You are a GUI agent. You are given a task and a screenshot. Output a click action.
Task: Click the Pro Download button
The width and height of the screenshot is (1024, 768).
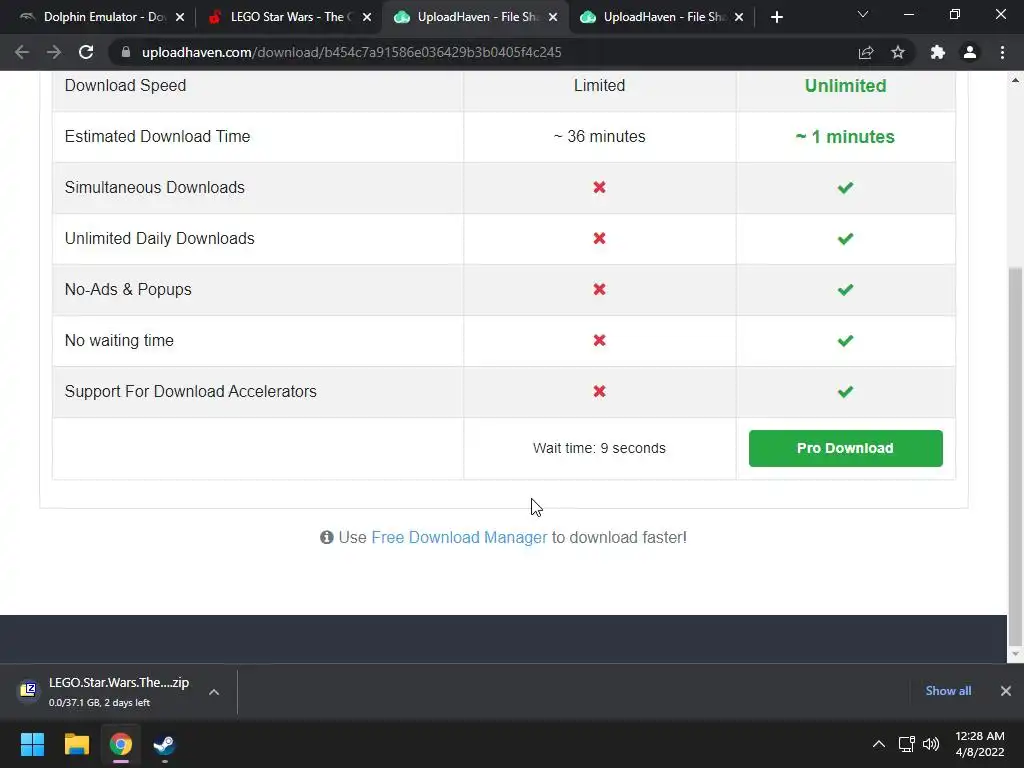pyautogui.click(x=845, y=448)
